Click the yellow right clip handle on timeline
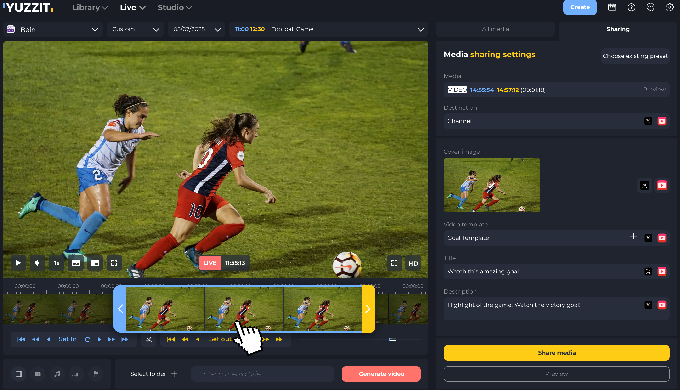This screenshot has height=390, width=680. point(368,309)
